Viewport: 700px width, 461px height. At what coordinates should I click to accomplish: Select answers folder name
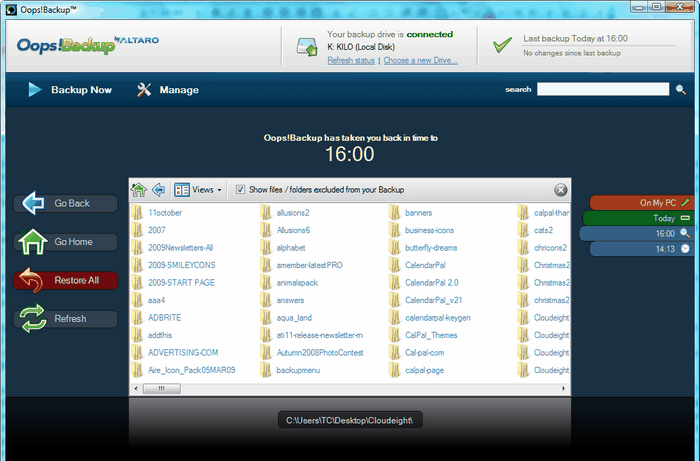click(290, 300)
